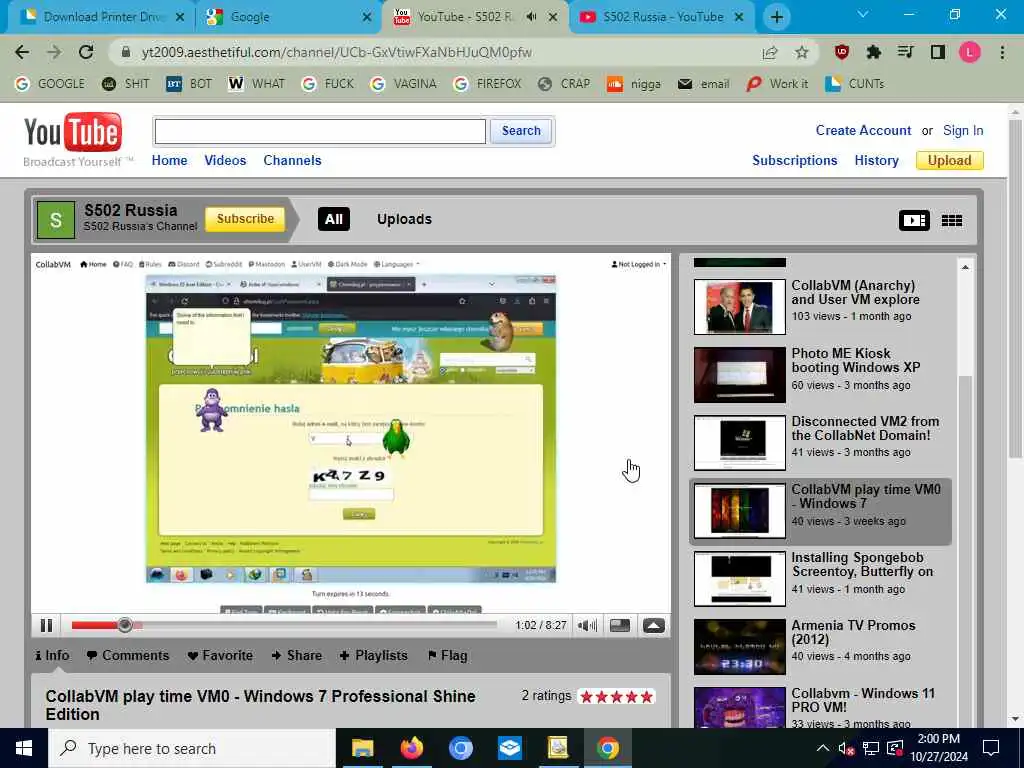1024x768 pixels.
Task: Open Firefox from the taskbar
Action: point(411,748)
